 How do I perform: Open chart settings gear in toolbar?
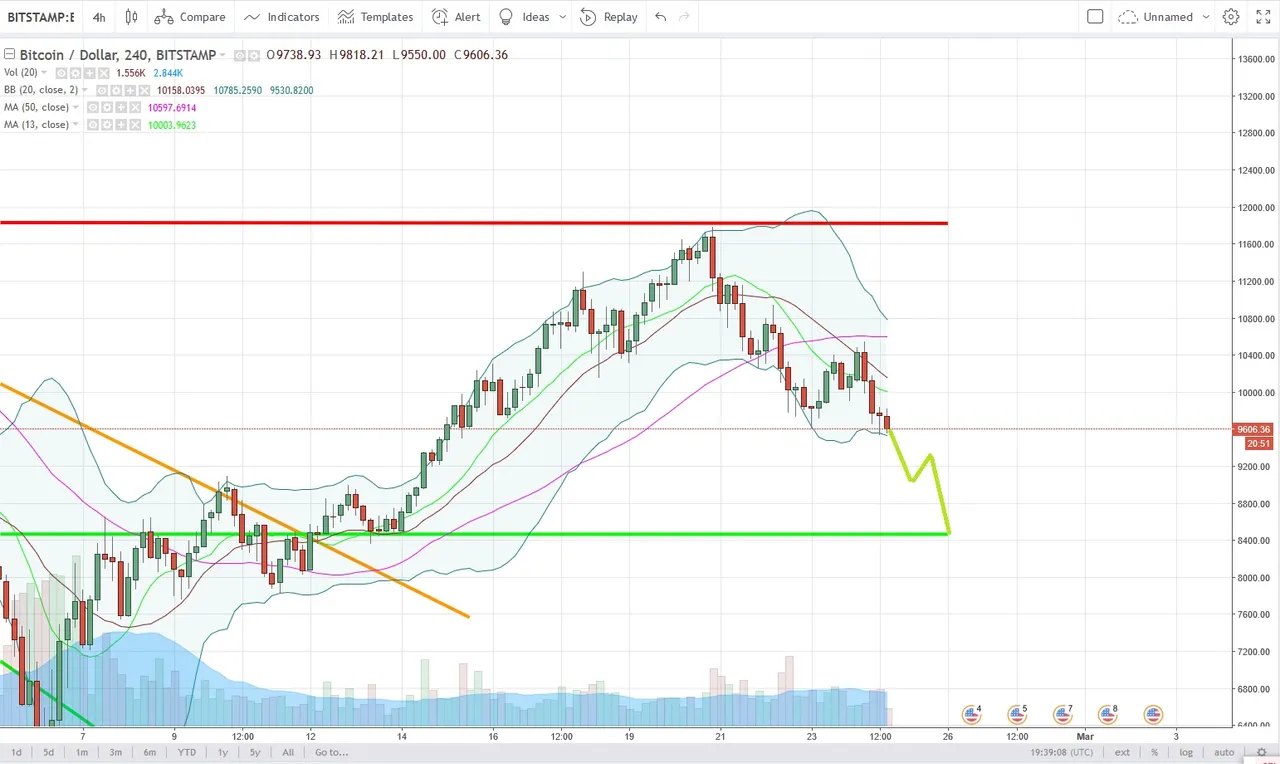pos(1231,17)
